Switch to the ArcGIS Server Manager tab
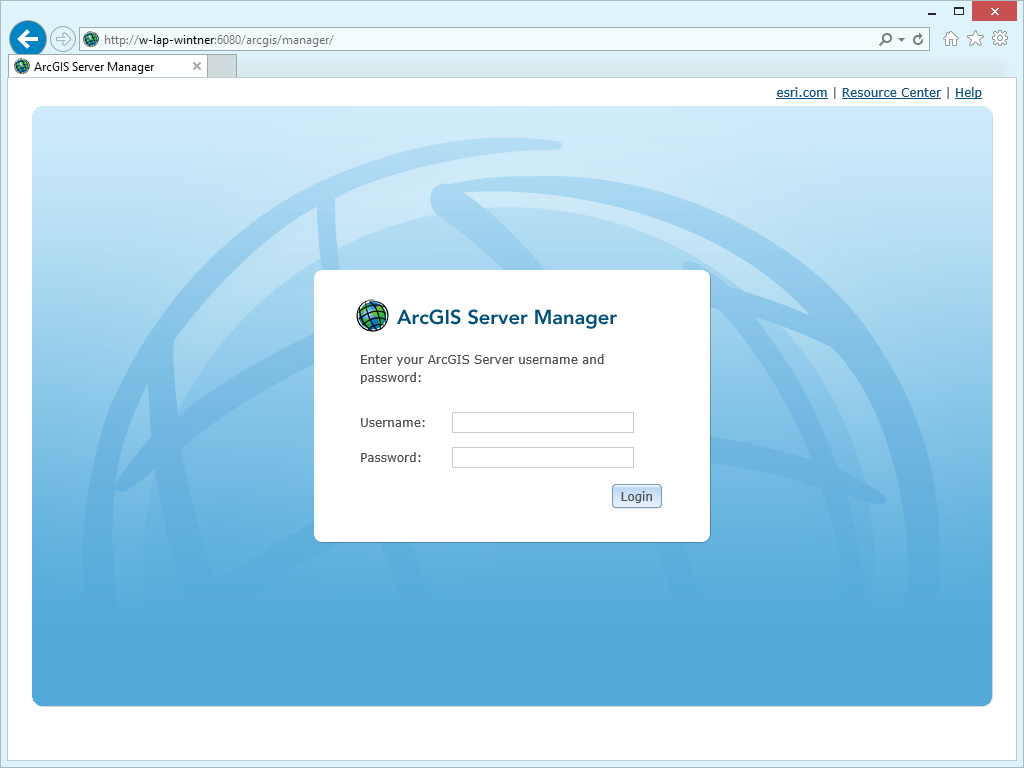Image resolution: width=1024 pixels, height=768 pixels. [x=105, y=65]
